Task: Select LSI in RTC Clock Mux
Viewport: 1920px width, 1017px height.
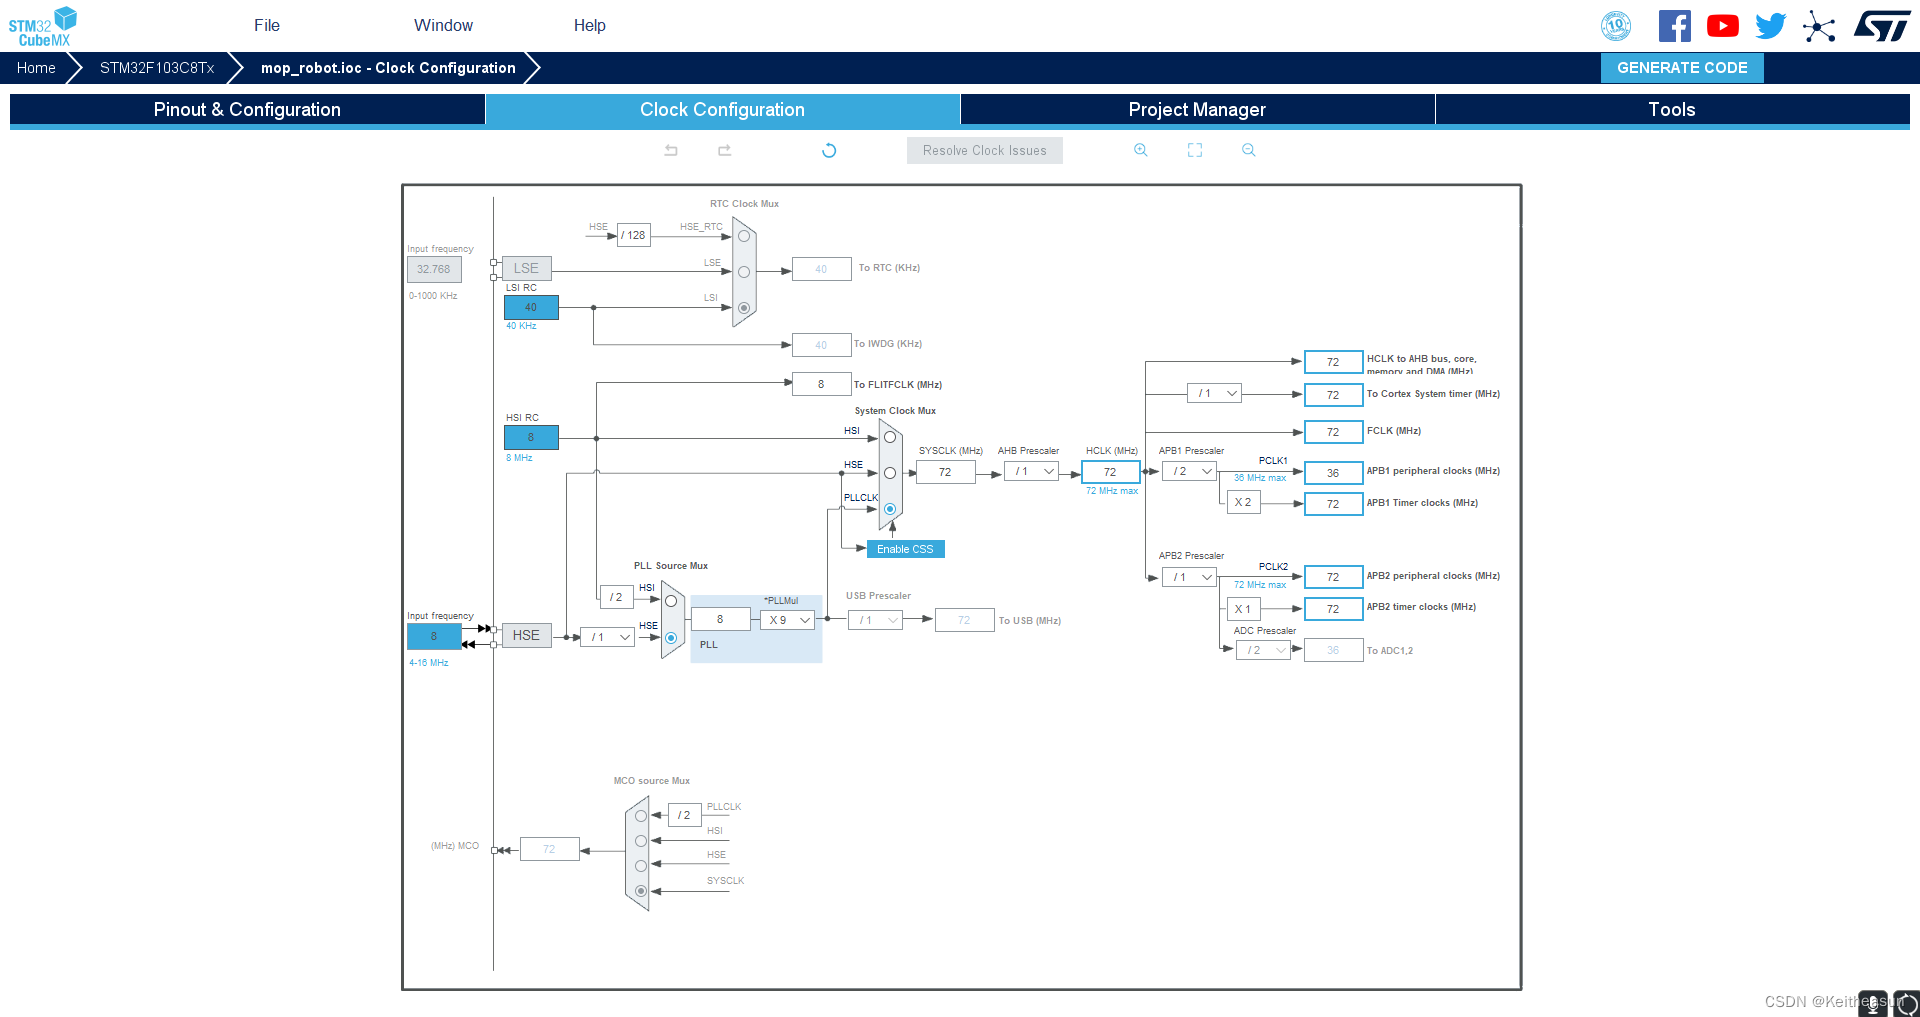Action: pos(744,308)
